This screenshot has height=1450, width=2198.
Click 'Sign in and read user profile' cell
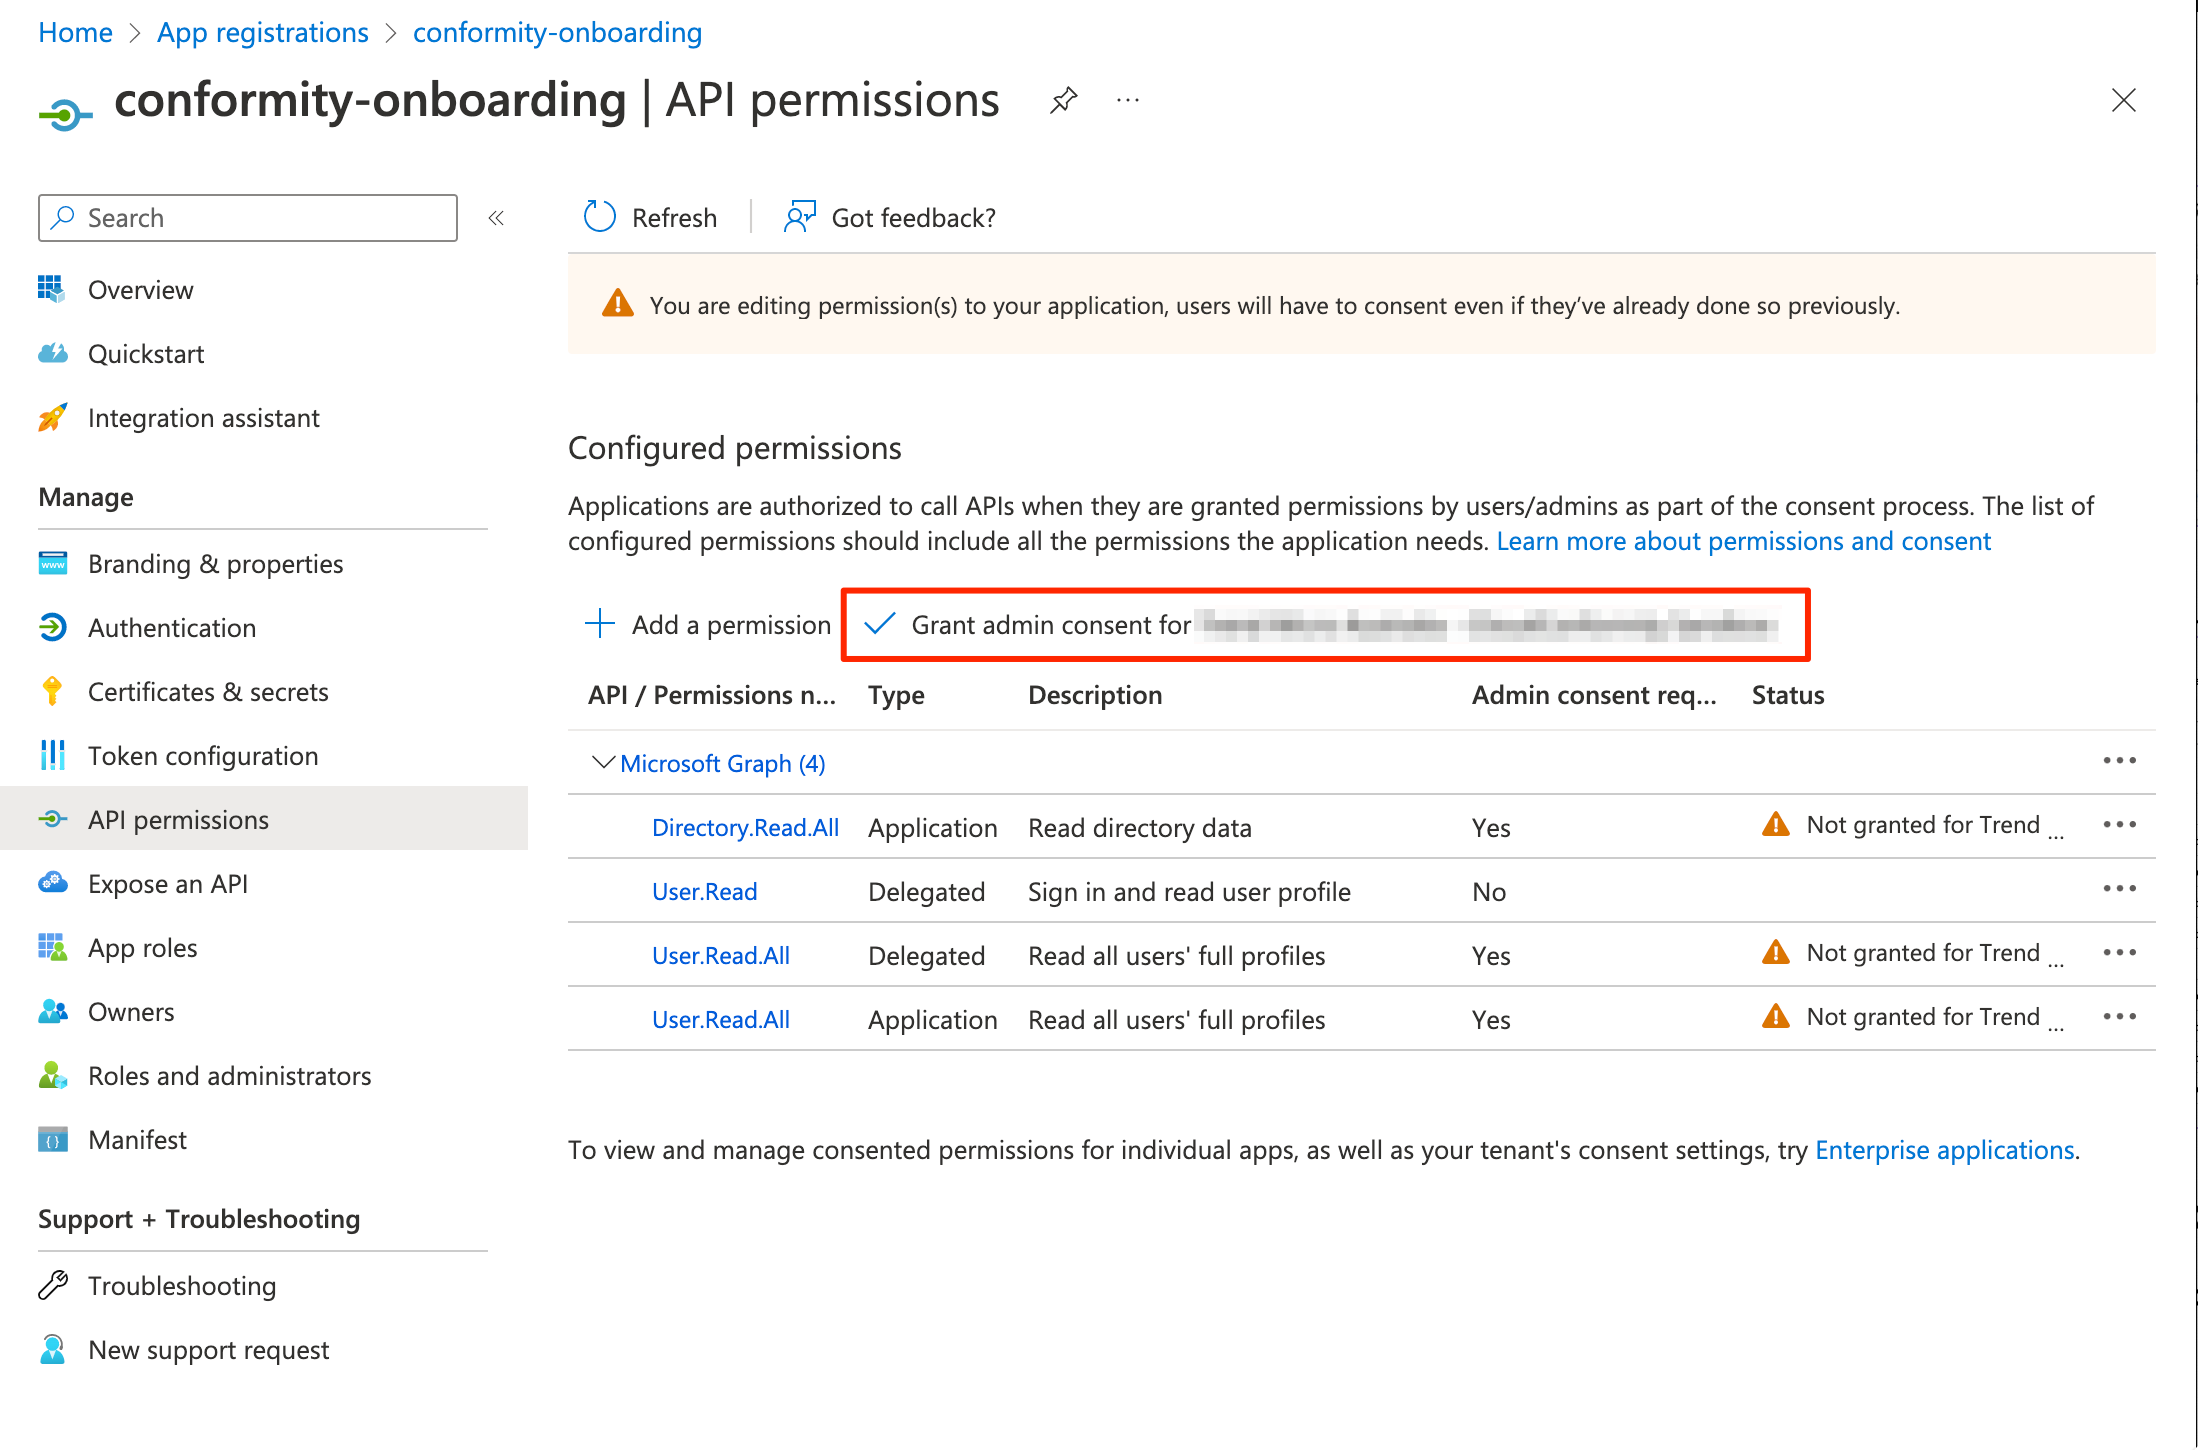(1189, 891)
